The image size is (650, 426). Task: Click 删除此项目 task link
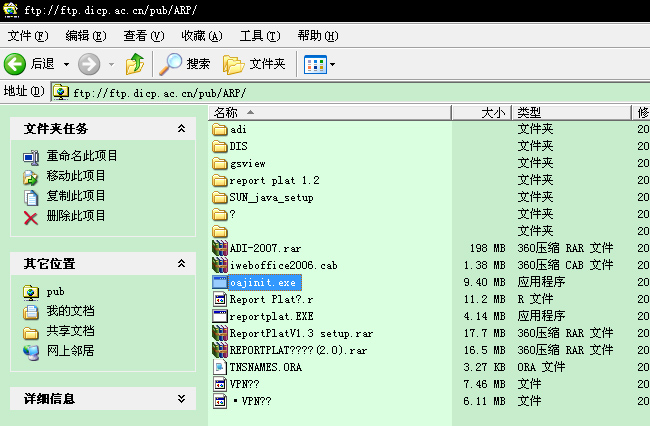tap(76, 216)
